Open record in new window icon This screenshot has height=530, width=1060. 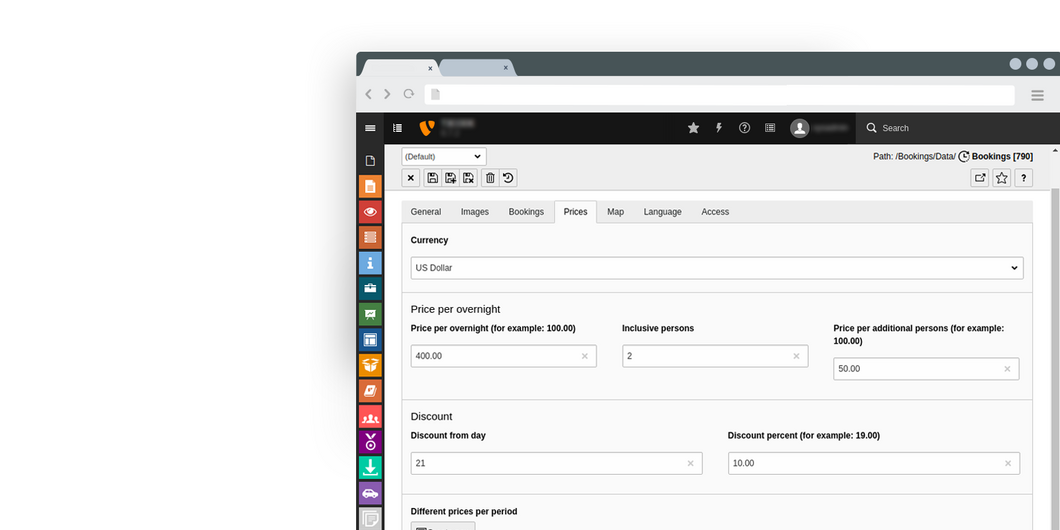tap(980, 178)
